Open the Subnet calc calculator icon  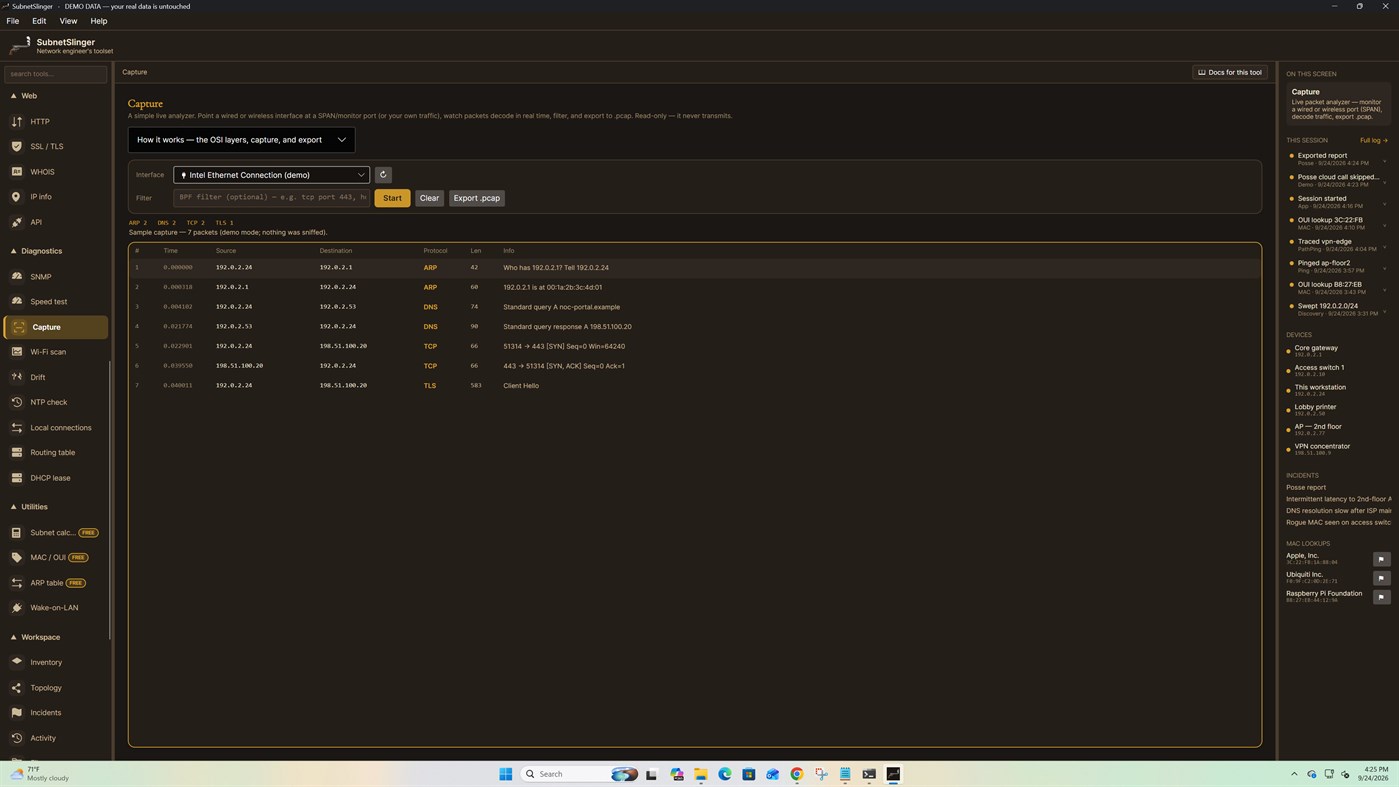point(17,533)
